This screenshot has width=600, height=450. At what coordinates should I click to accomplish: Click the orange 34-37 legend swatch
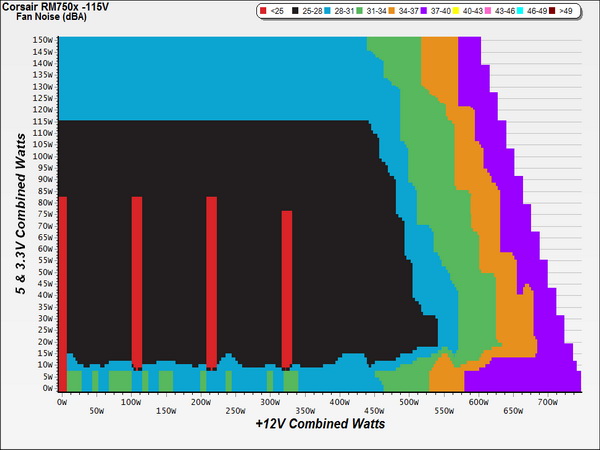[391, 11]
